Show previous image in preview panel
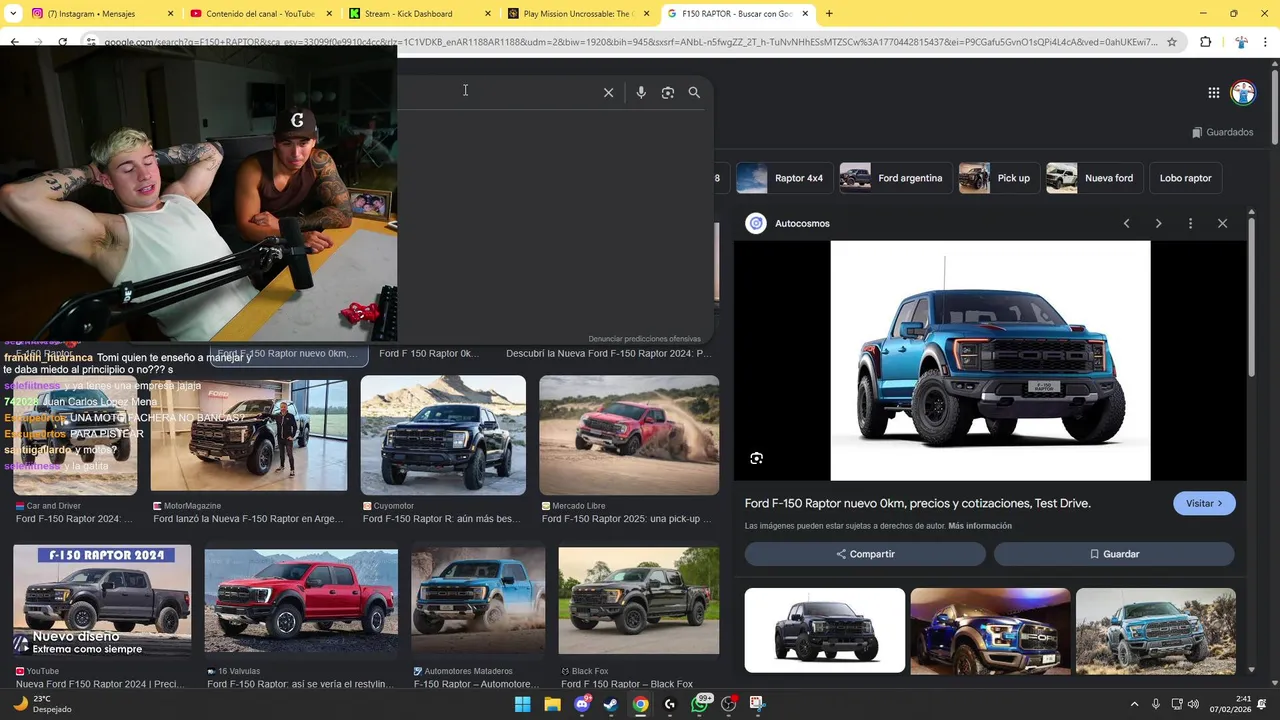The height and width of the screenshot is (720, 1280). click(1126, 223)
